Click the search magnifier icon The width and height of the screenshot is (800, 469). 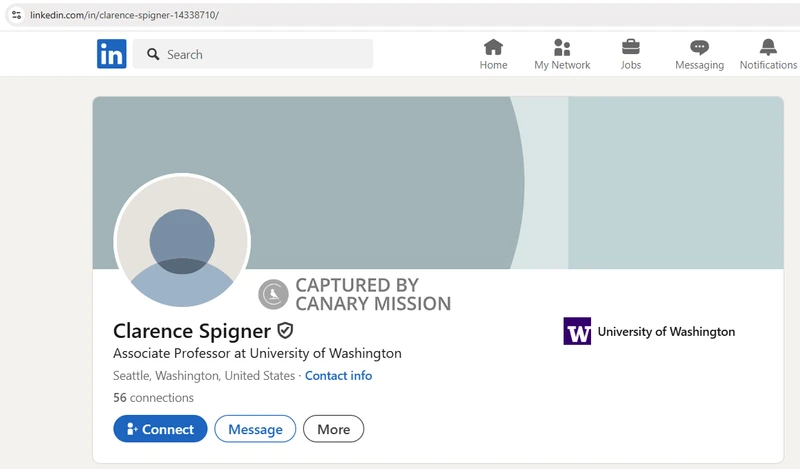153,54
